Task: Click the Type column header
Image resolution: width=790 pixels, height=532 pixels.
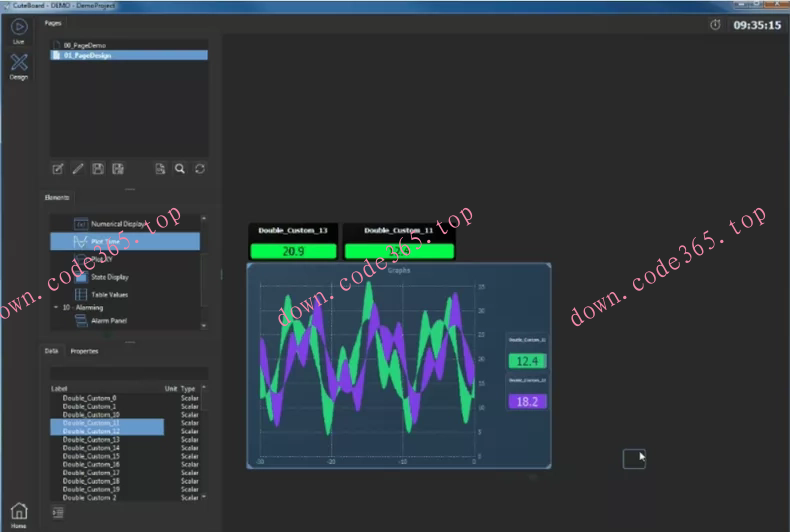Action: click(188, 388)
